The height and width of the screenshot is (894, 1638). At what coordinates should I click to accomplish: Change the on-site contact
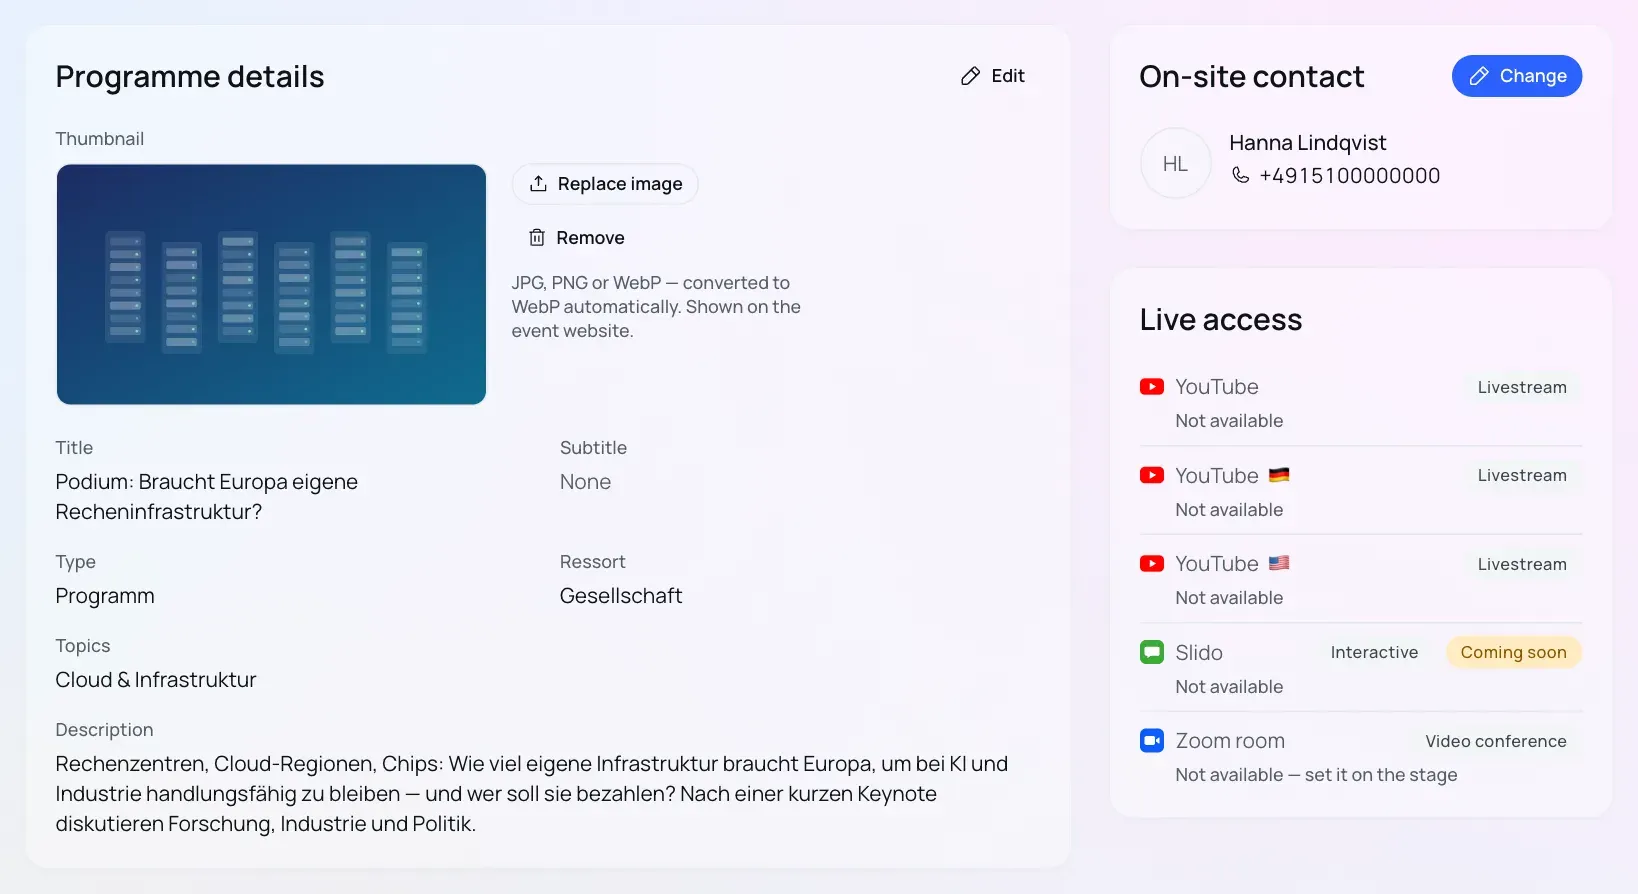(x=1516, y=76)
